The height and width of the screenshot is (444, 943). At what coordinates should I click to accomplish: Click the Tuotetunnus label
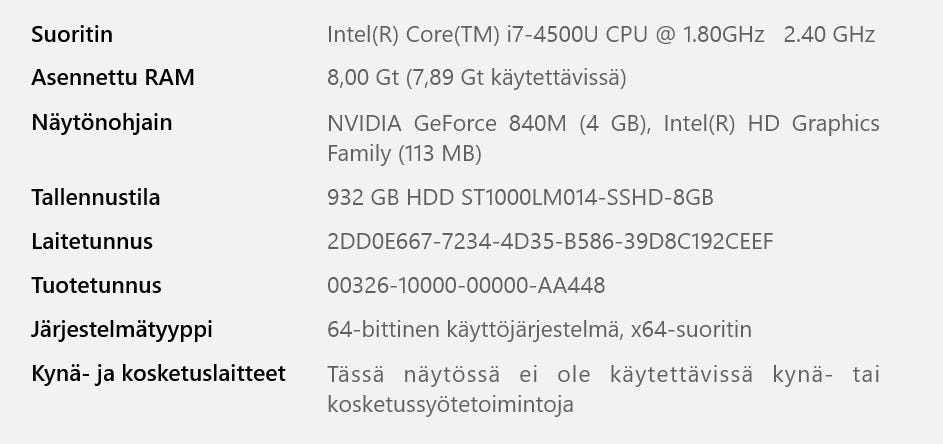[x=96, y=285]
